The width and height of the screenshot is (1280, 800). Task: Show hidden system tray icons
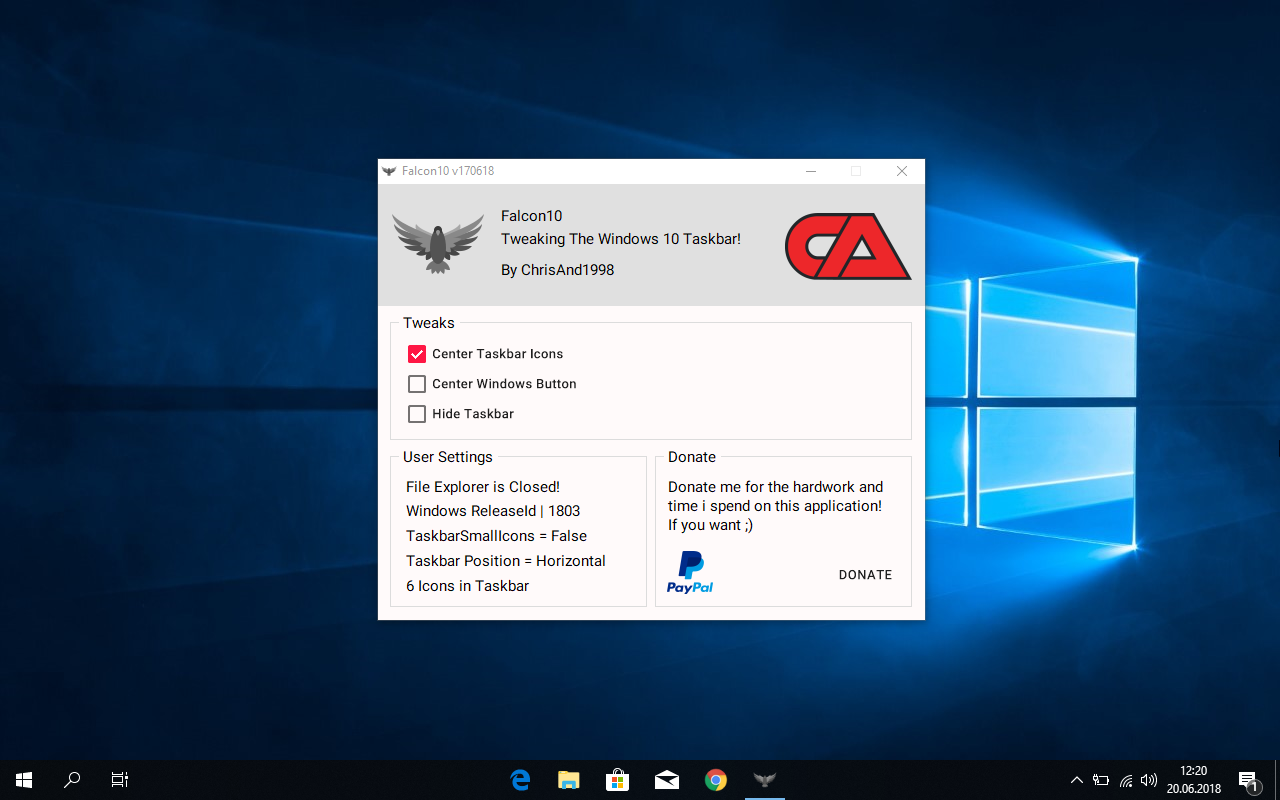(1077, 780)
